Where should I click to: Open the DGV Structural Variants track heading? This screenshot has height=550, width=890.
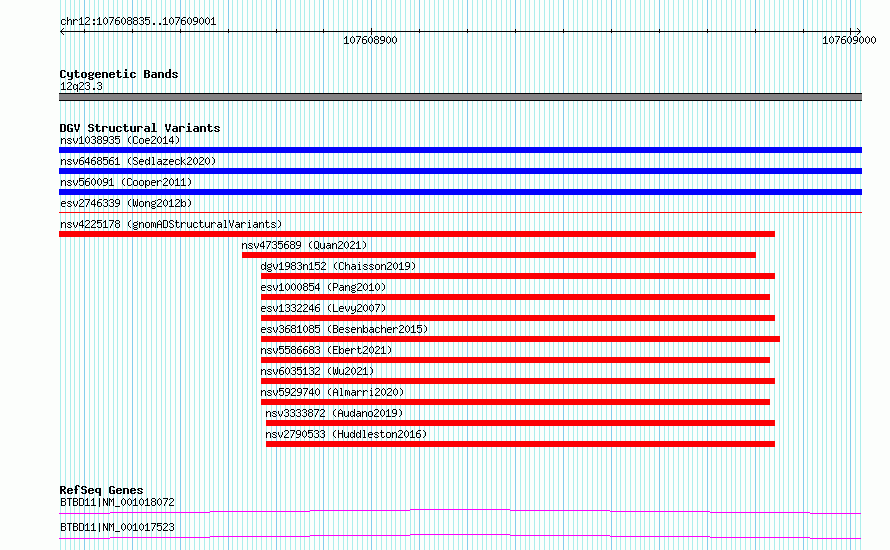(x=140, y=128)
